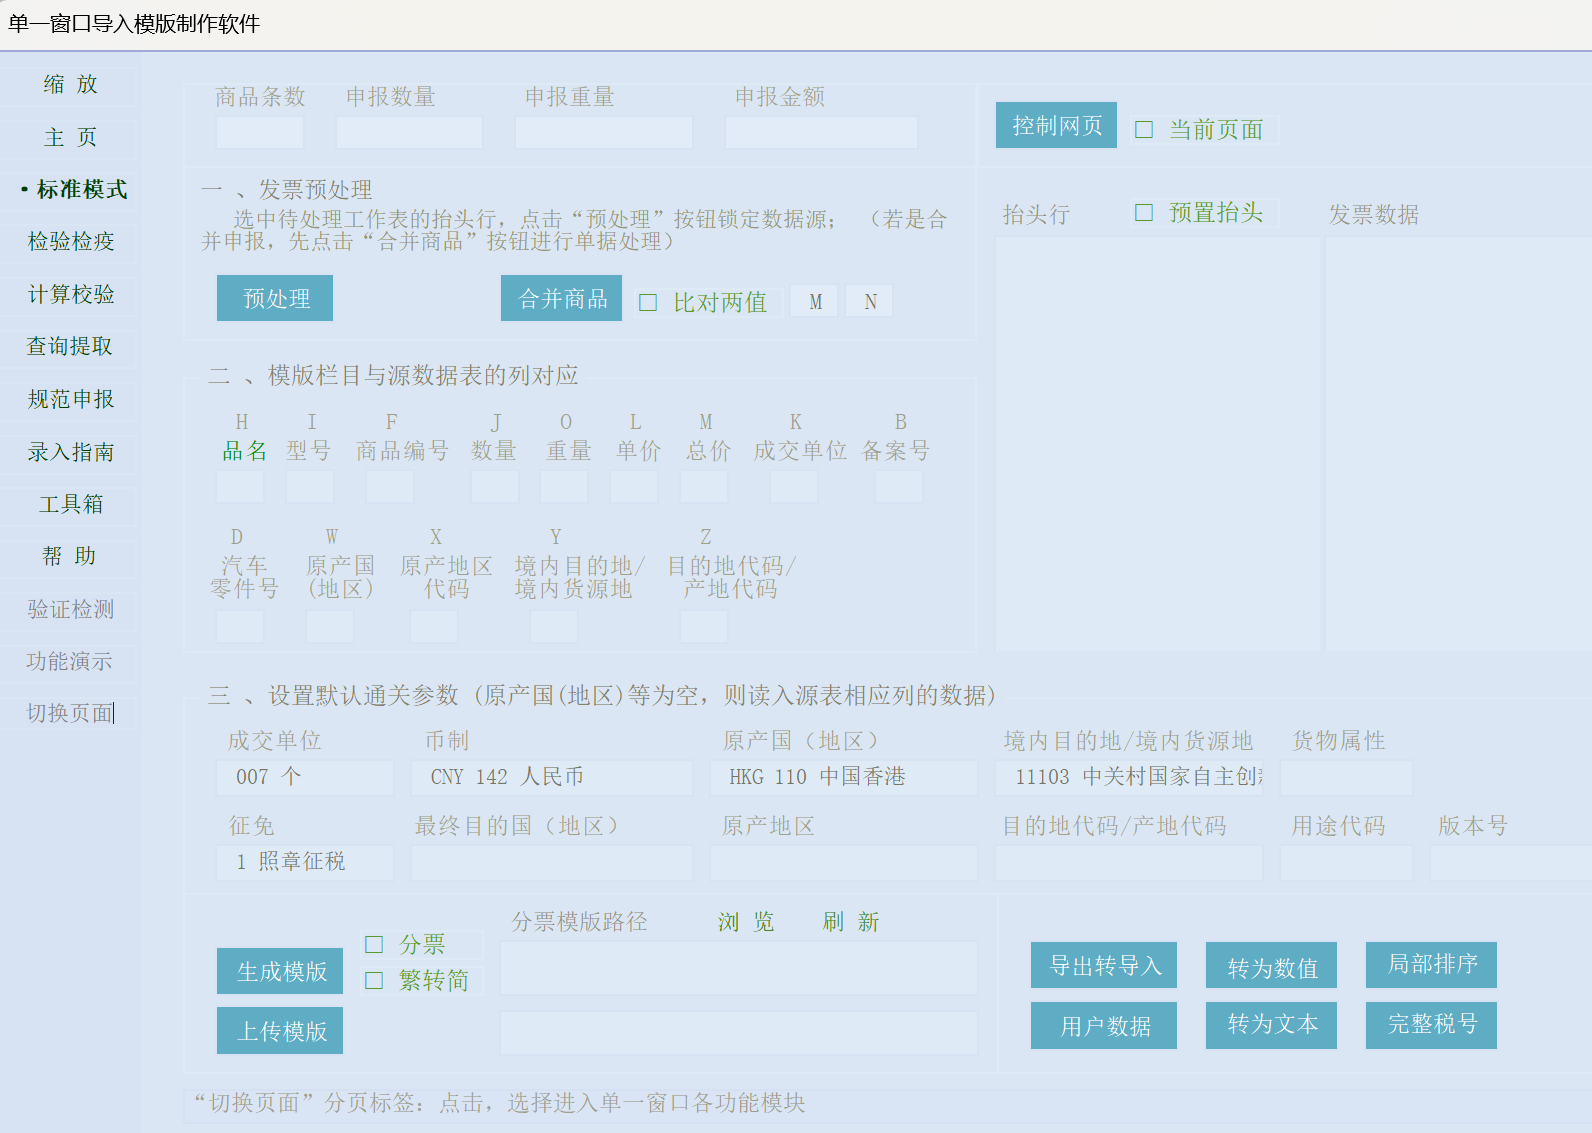Open the 币制 currency dropdown

[x=551, y=777]
